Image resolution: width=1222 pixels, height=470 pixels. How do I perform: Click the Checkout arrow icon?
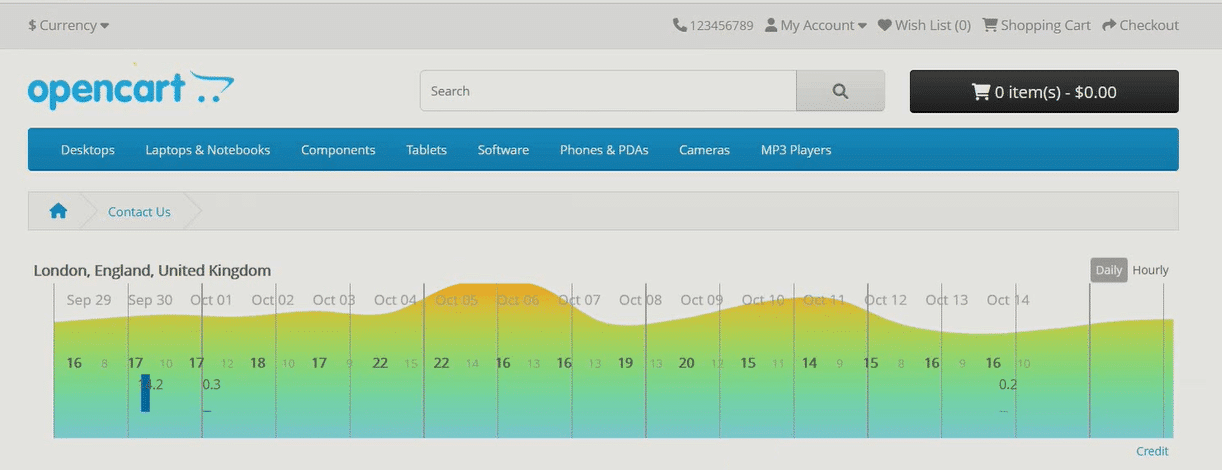coord(1109,25)
